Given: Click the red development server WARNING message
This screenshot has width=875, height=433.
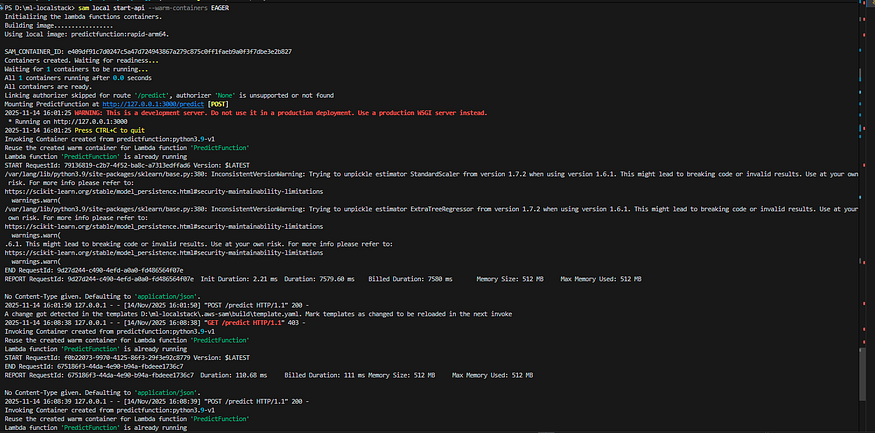Looking at the screenshot, I should point(281,113).
